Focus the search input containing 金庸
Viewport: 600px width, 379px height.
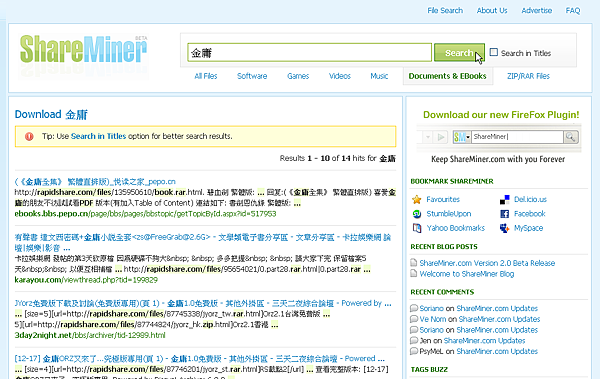point(310,52)
